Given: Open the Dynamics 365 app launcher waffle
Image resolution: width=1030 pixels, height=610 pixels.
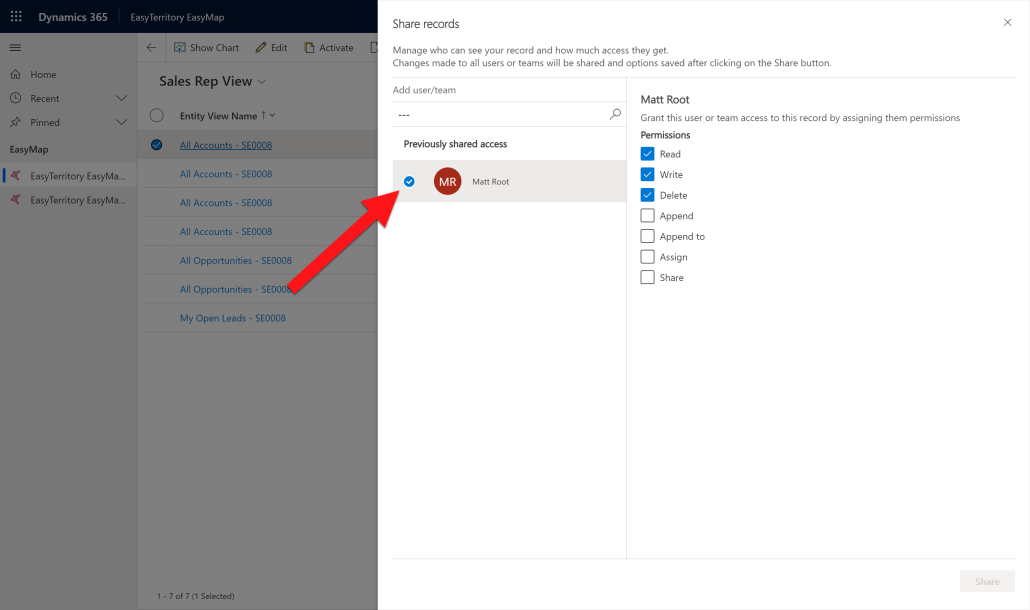Looking at the screenshot, I should [x=14, y=16].
